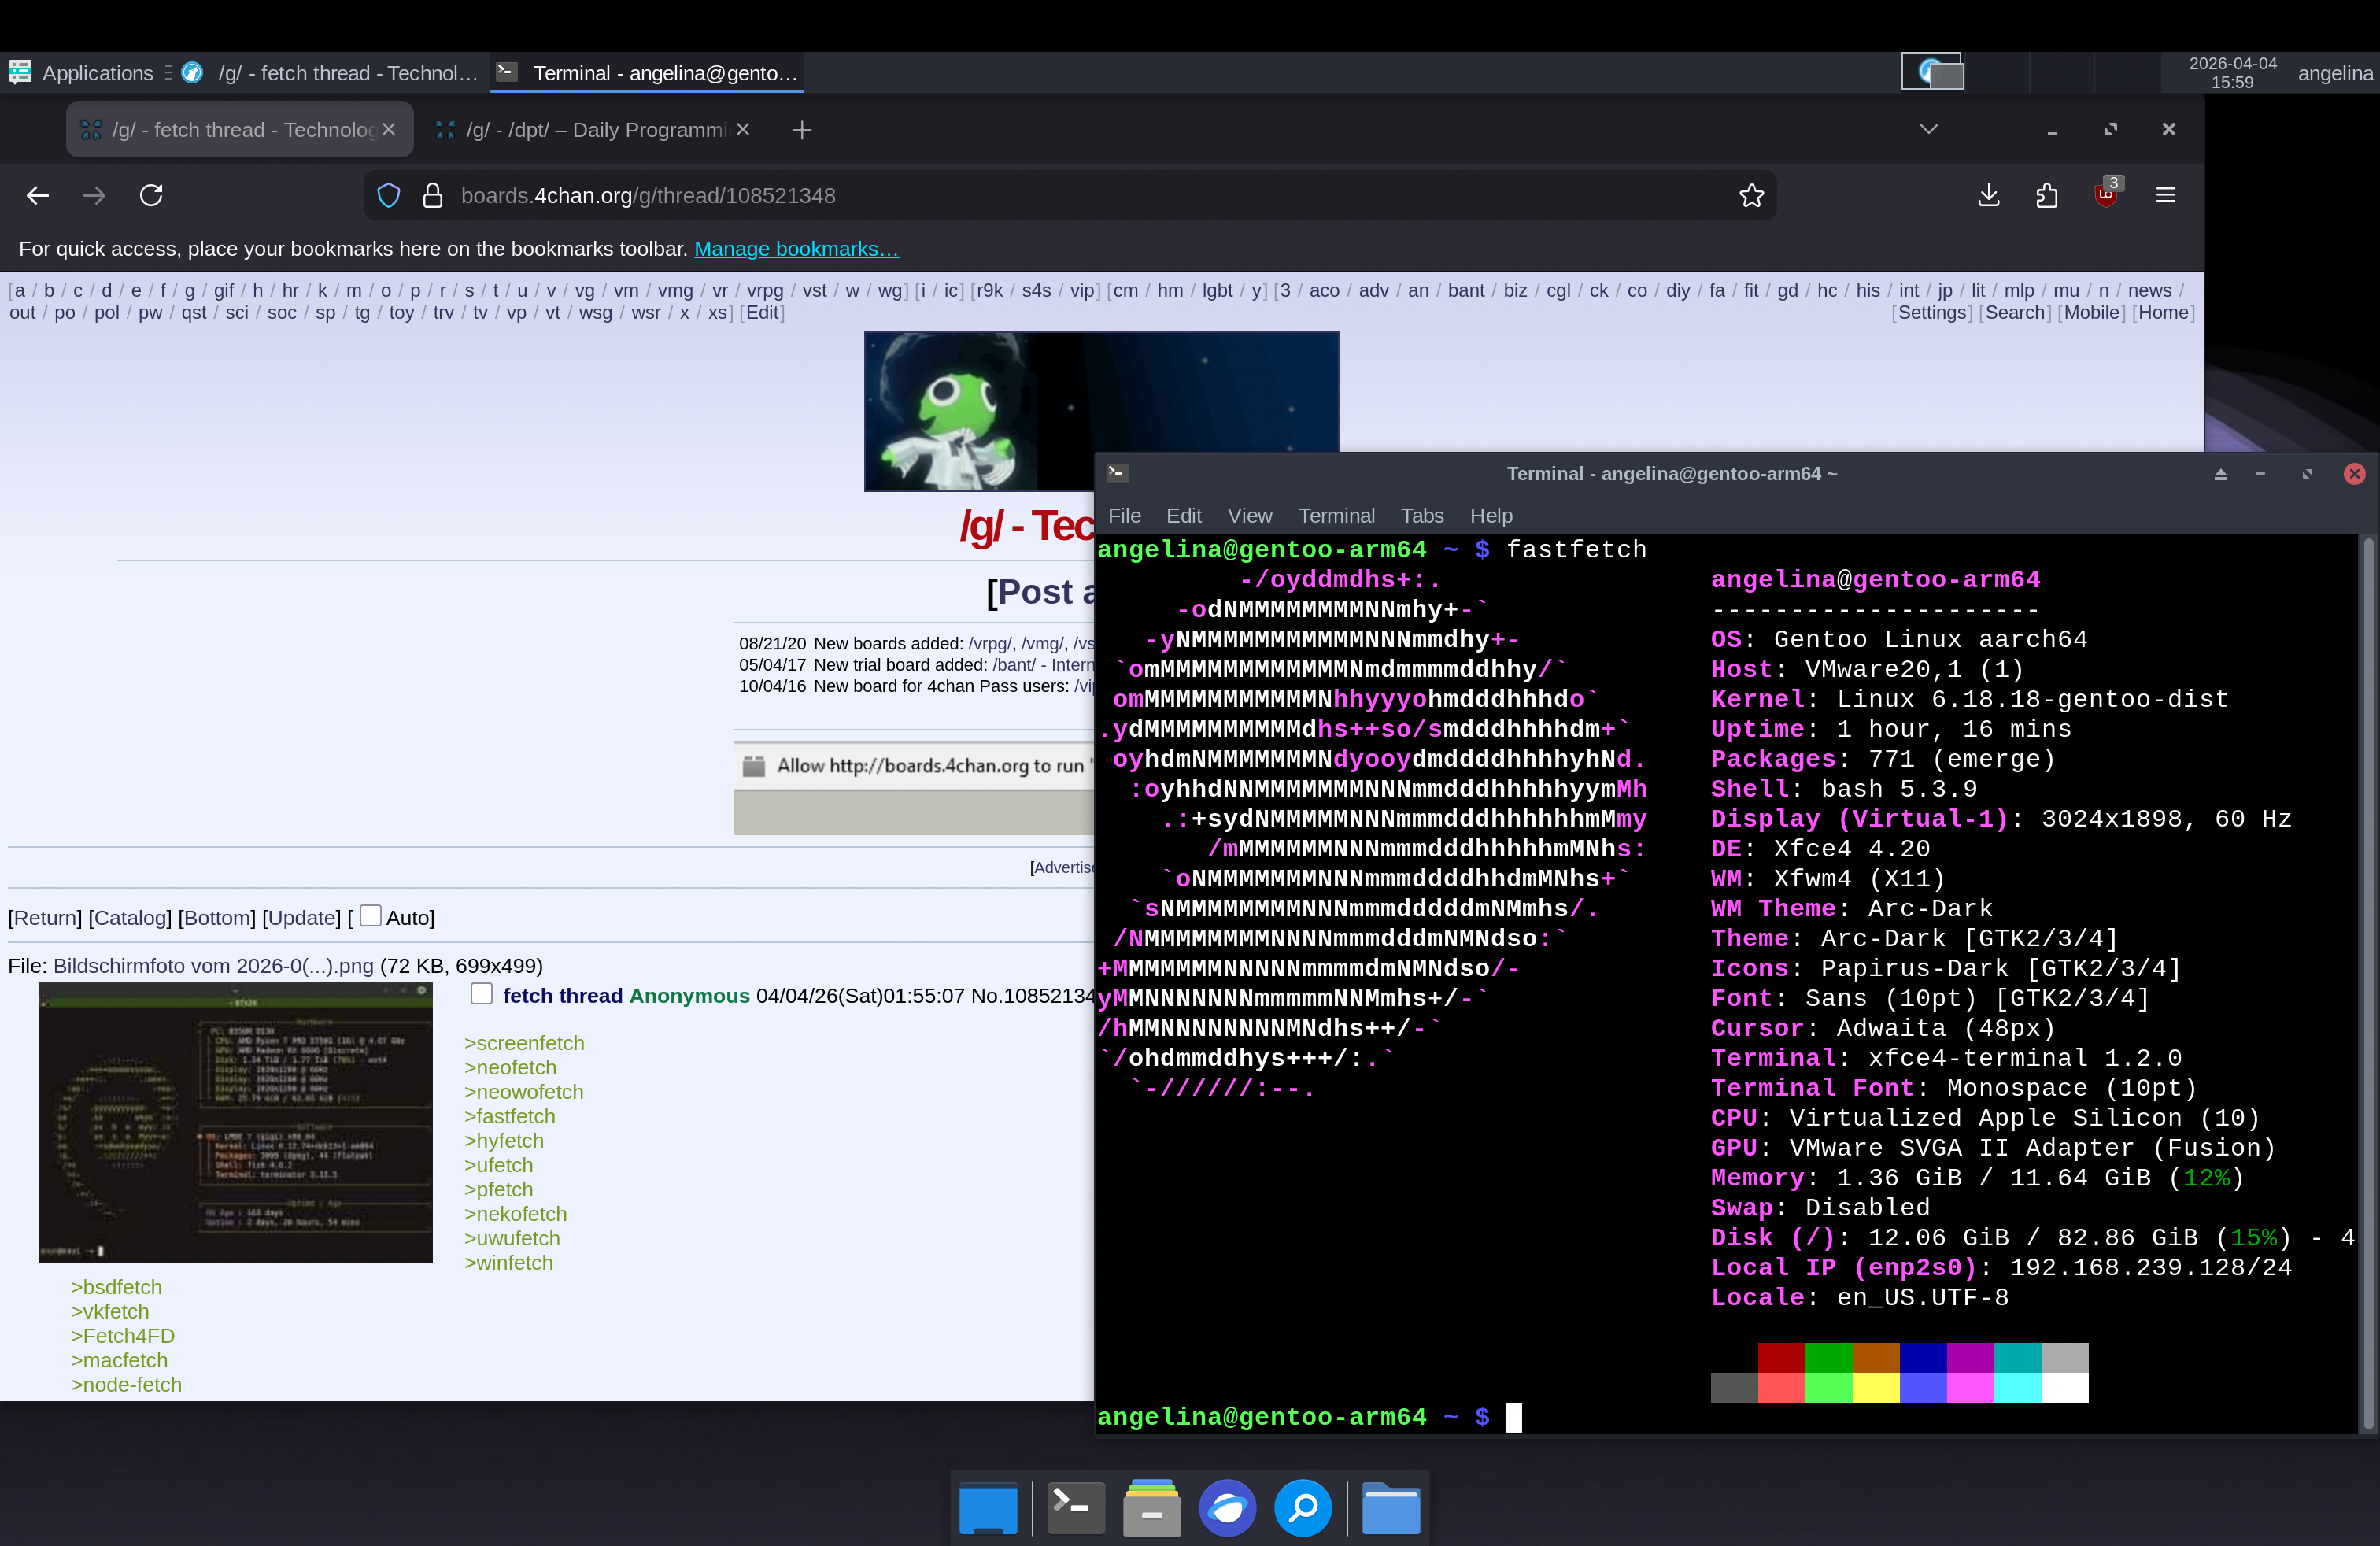Click the terminal window roll-up arrow button
The height and width of the screenshot is (1546, 2380).
click(x=2220, y=474)
